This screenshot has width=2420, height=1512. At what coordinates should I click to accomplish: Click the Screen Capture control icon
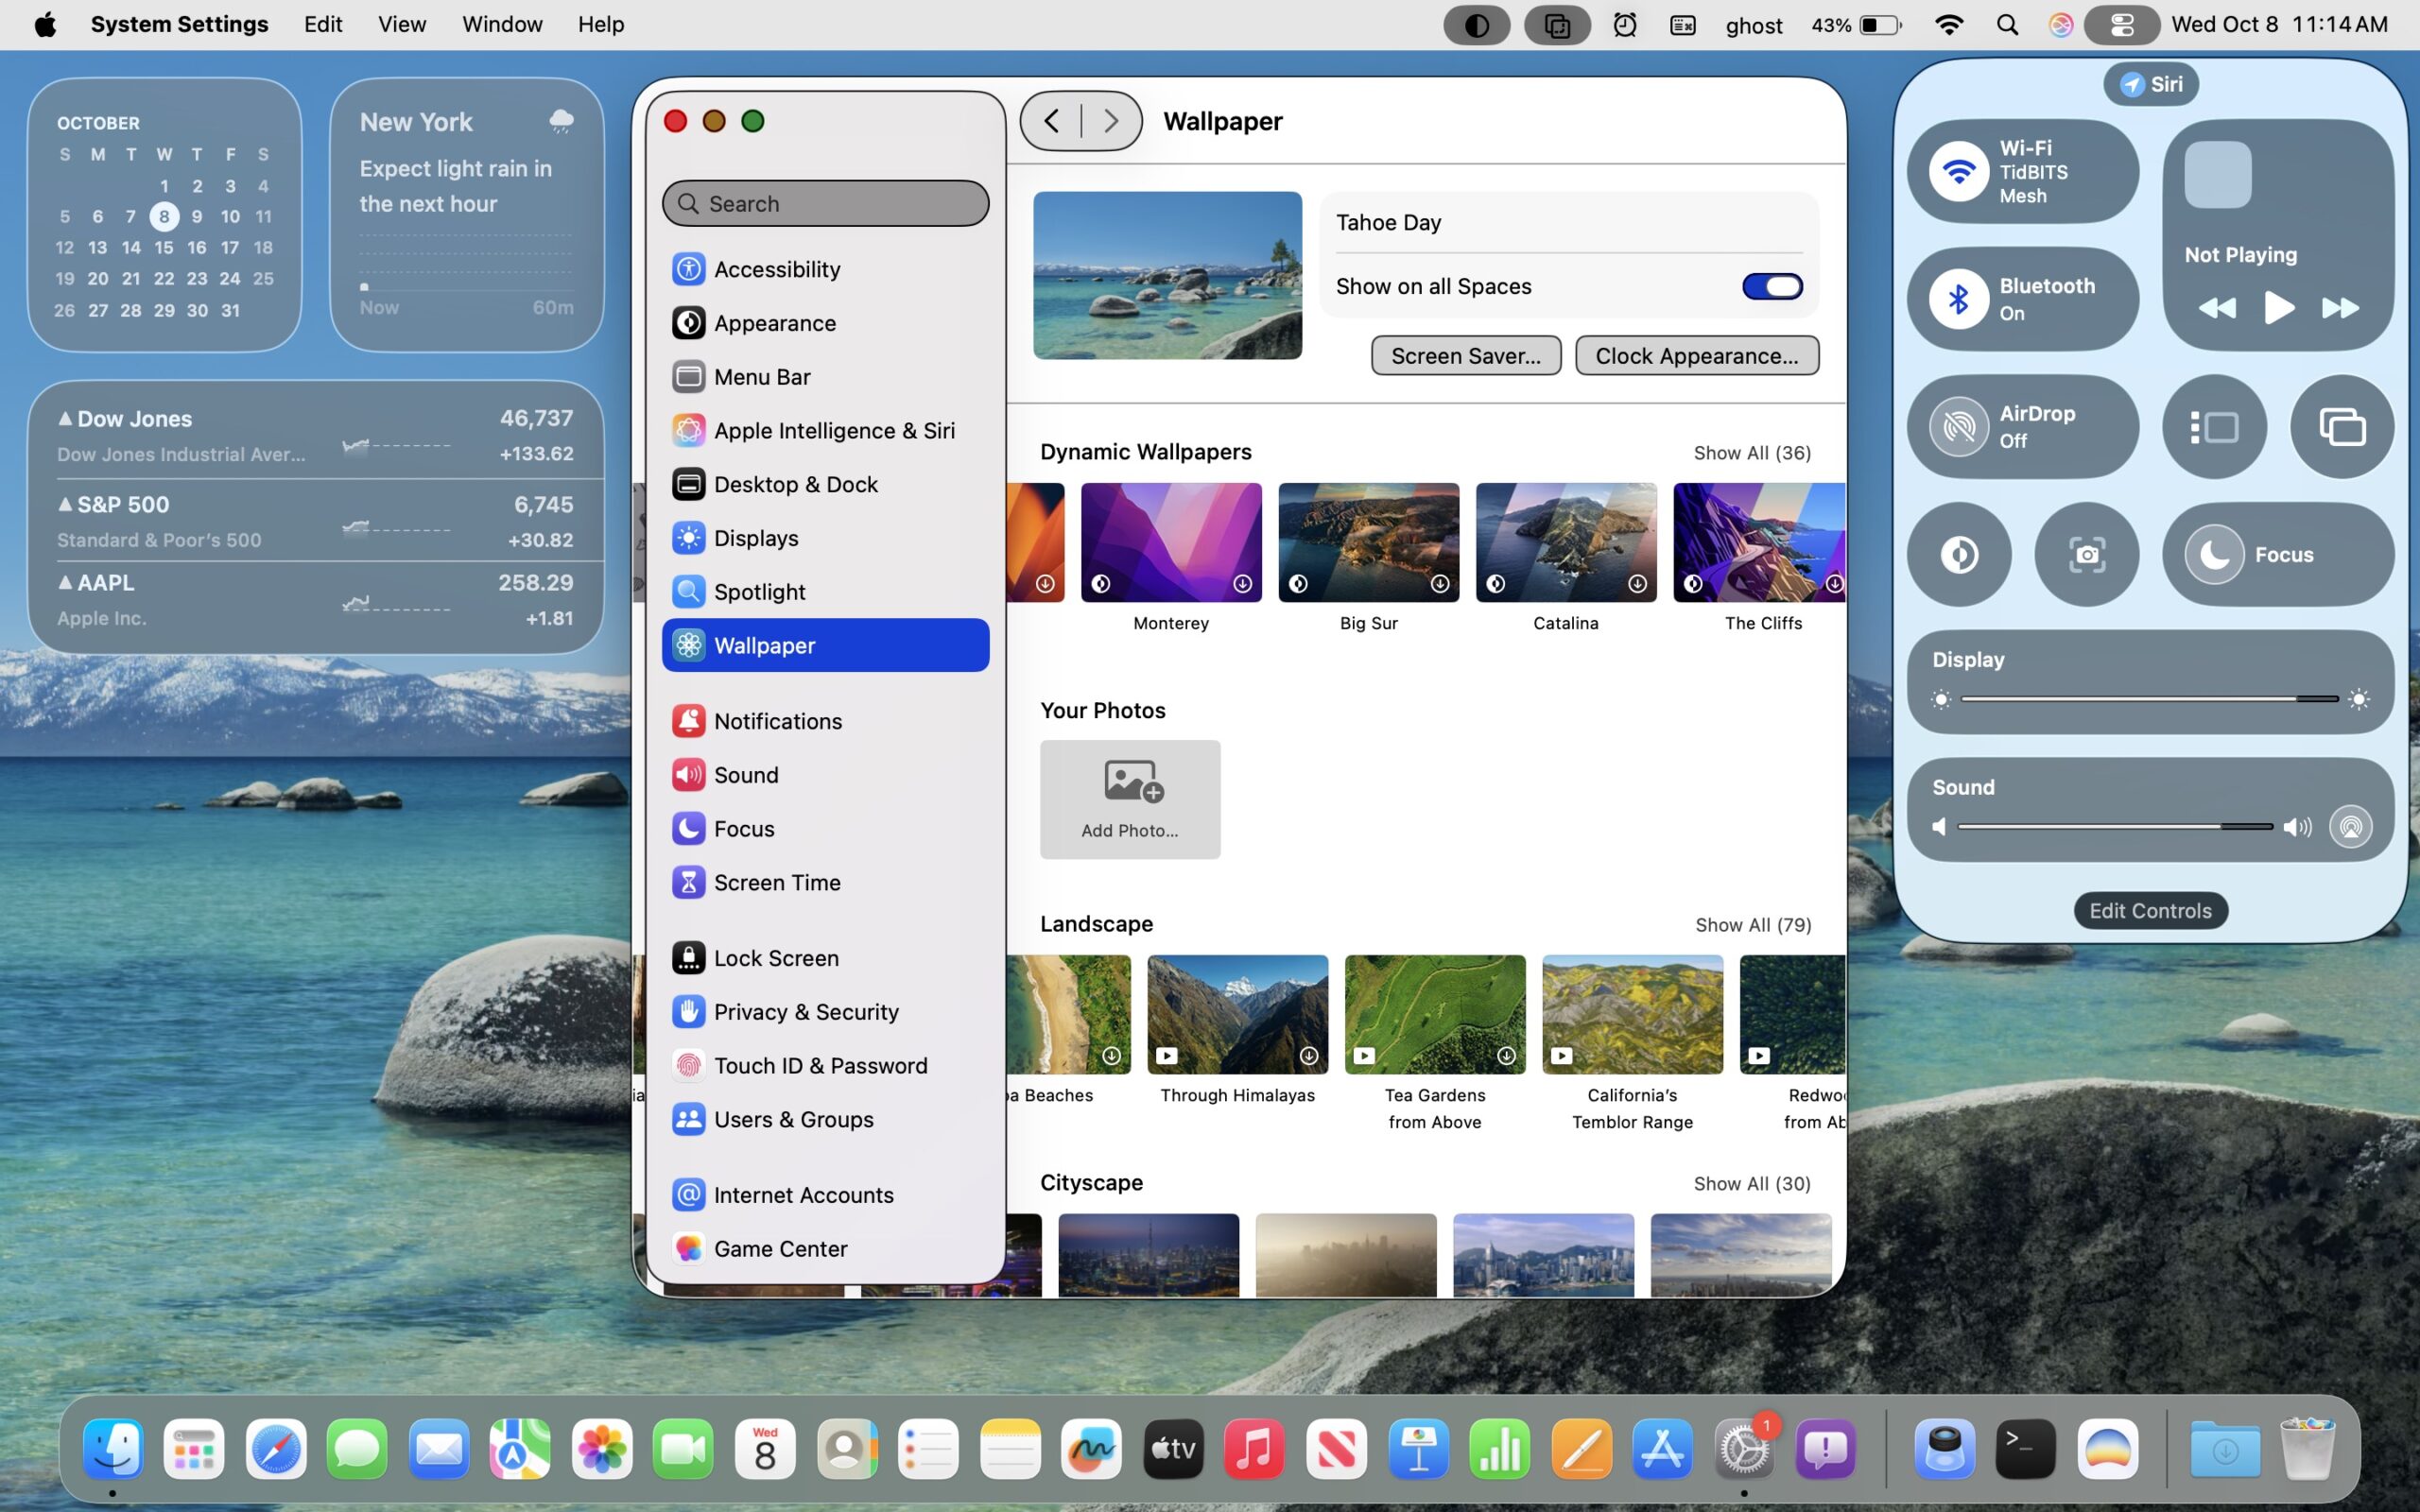2086,554
